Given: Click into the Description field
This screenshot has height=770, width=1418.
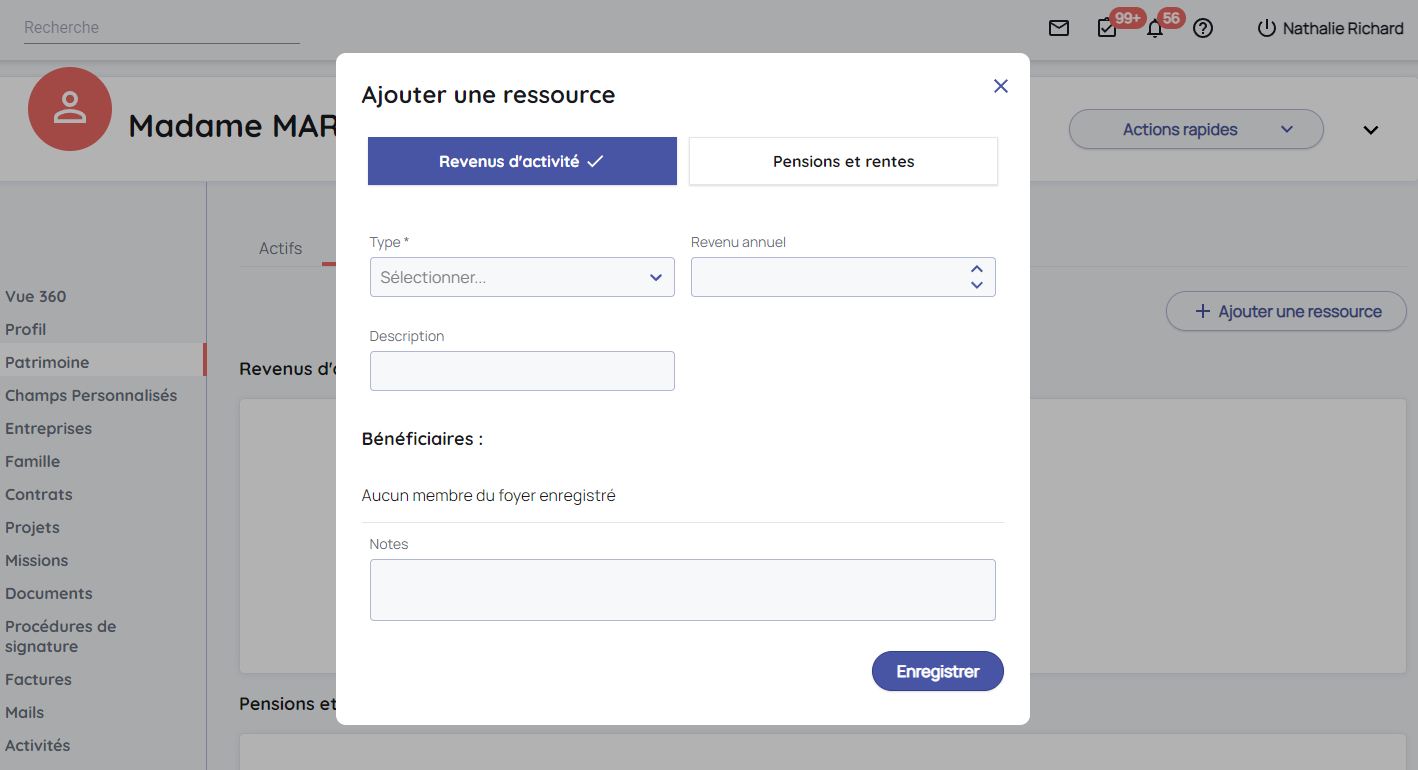Looking at the screenshot, I should (x=522, y=371).
